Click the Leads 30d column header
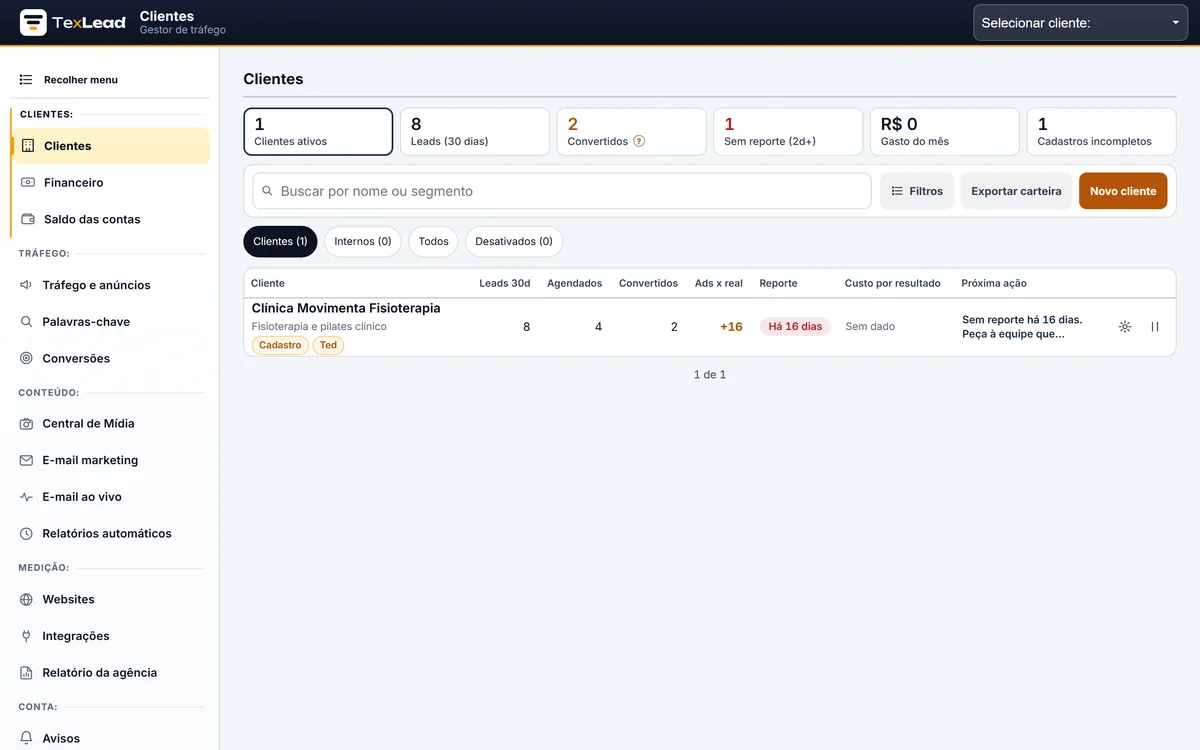The width and height of the screenshot is (1200, 750). click(505, 284)
